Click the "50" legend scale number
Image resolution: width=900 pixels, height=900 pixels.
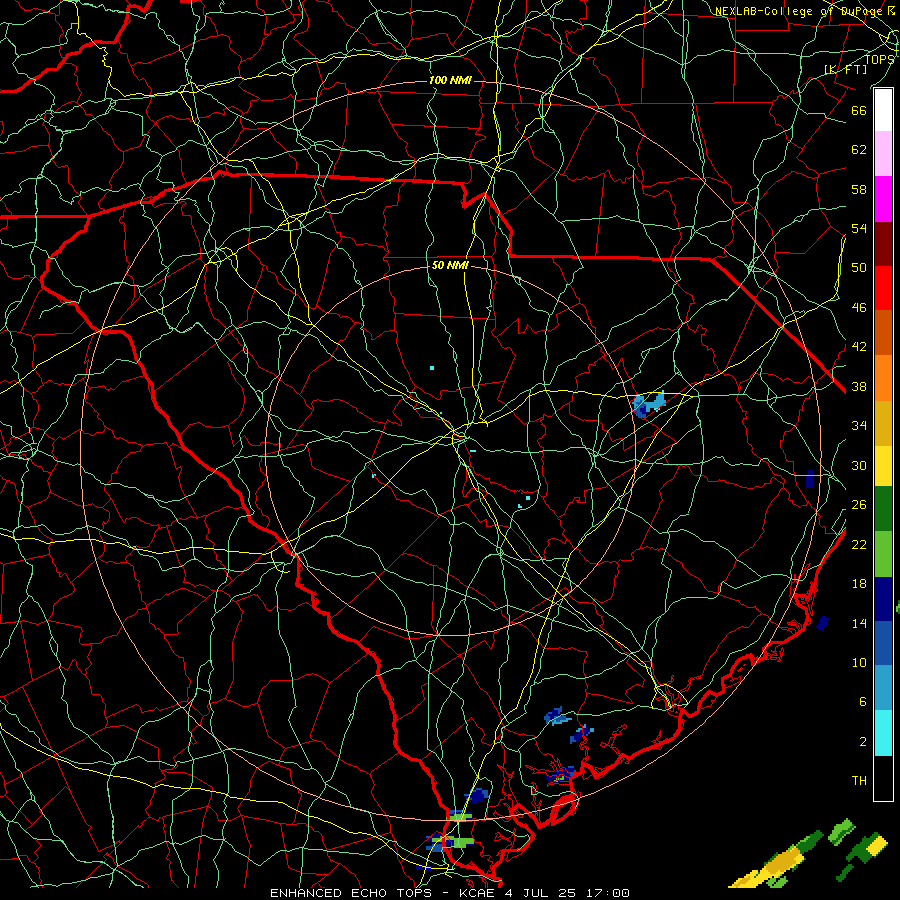[859, 268]
